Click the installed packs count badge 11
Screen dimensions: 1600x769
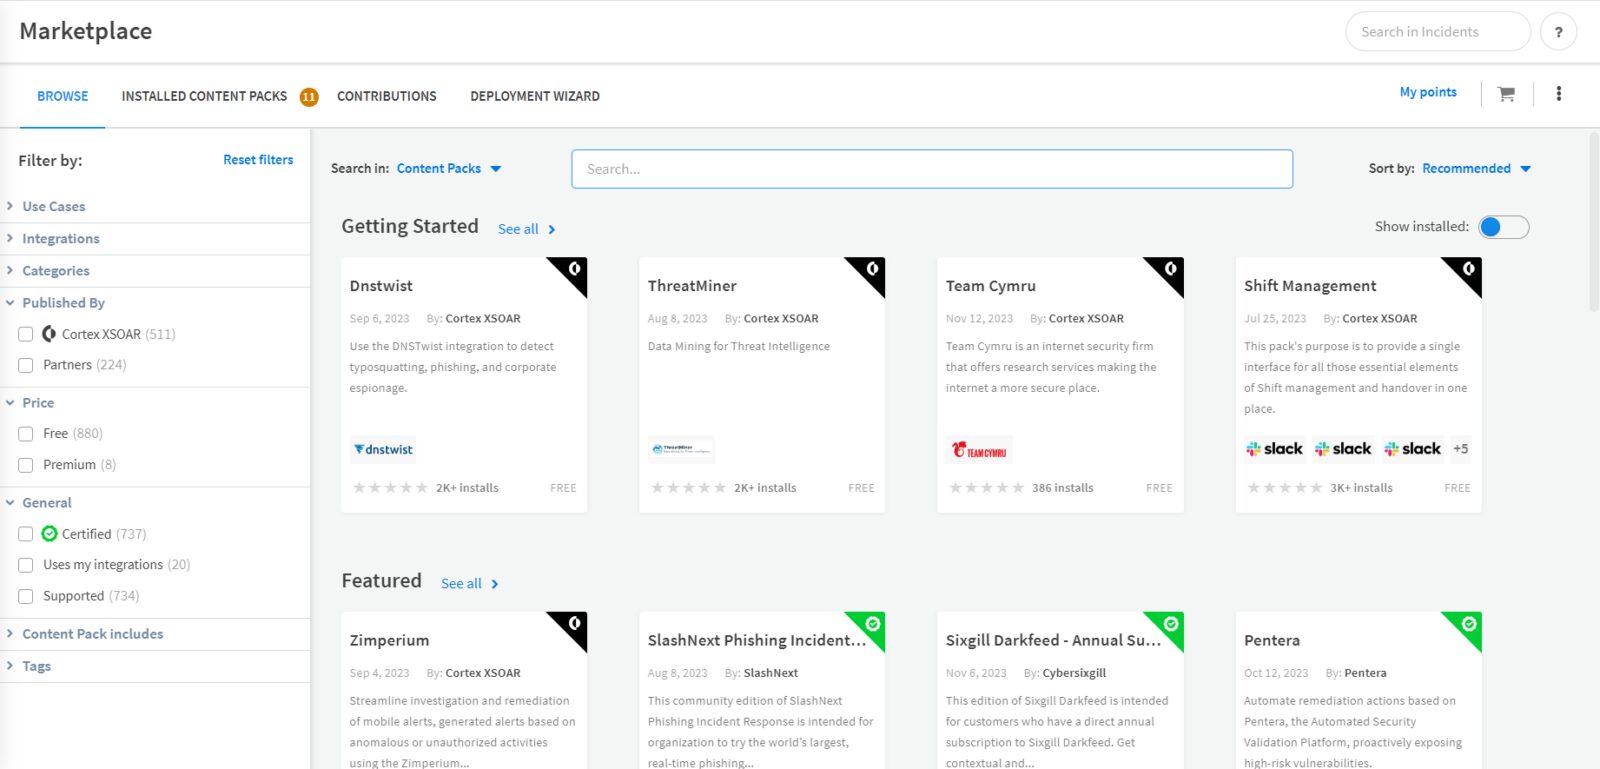(309, 97)
